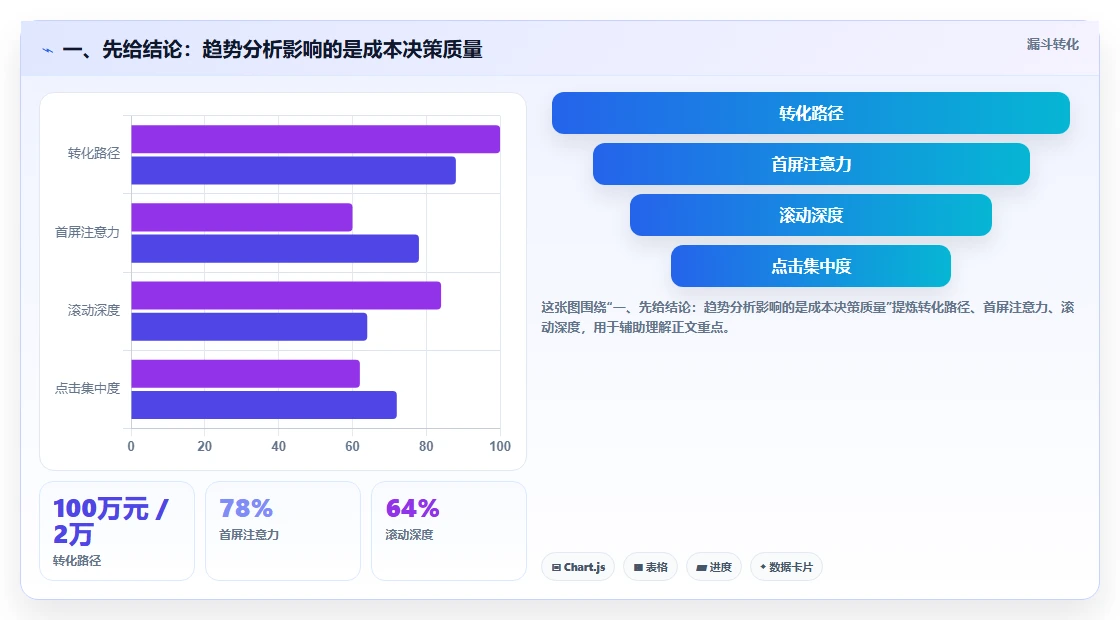This screenshot has width=1120, height=620.
Task: Select the 转化路径 funnel stage
Action: [x=811, y=113]
